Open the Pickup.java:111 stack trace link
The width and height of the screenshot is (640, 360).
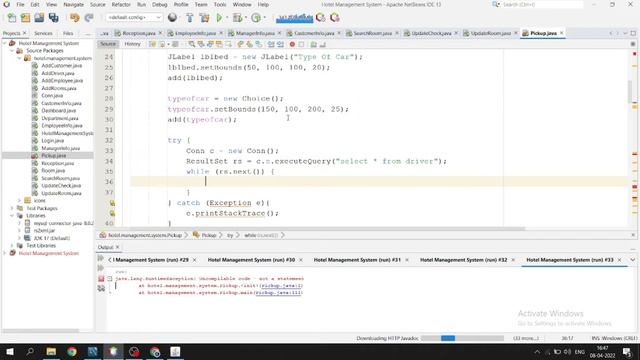click(279, 293)
